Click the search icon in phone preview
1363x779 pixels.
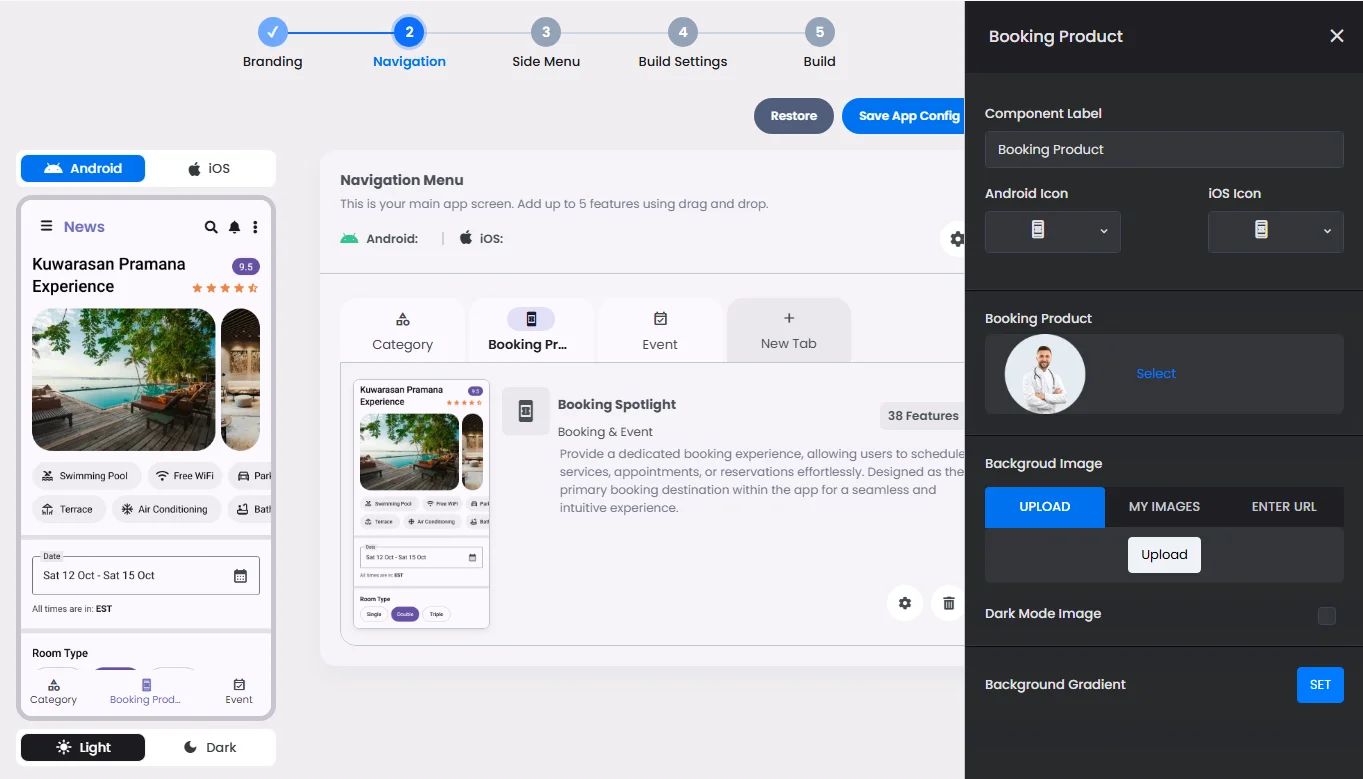click(x=211, y=227)
